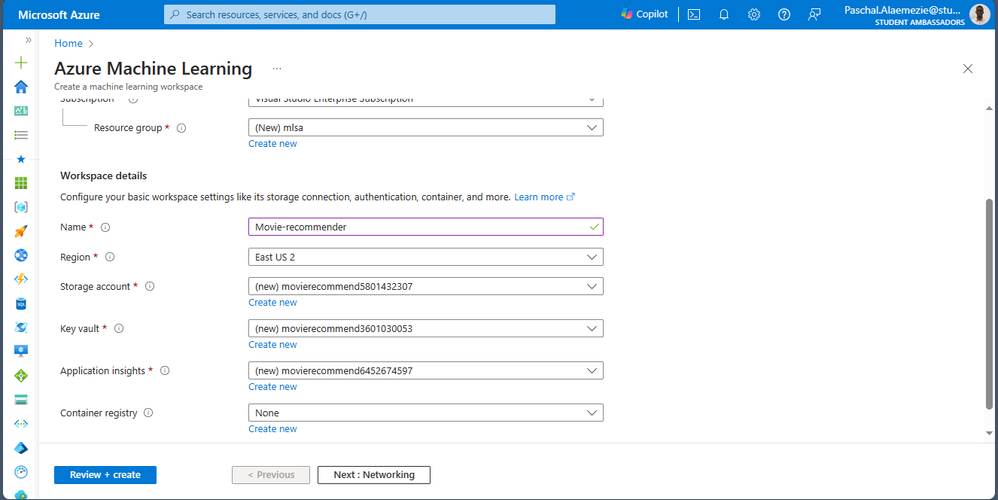Viewport: 998px width, 500px height.
Task: Open the Feedback icon
Action: pyautogui.click(x=814, y=14)
